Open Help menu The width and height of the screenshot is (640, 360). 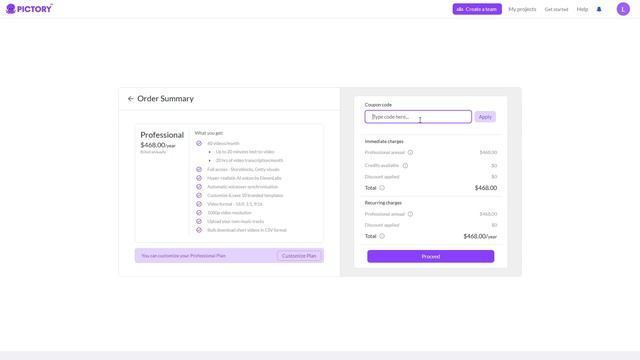582,9
